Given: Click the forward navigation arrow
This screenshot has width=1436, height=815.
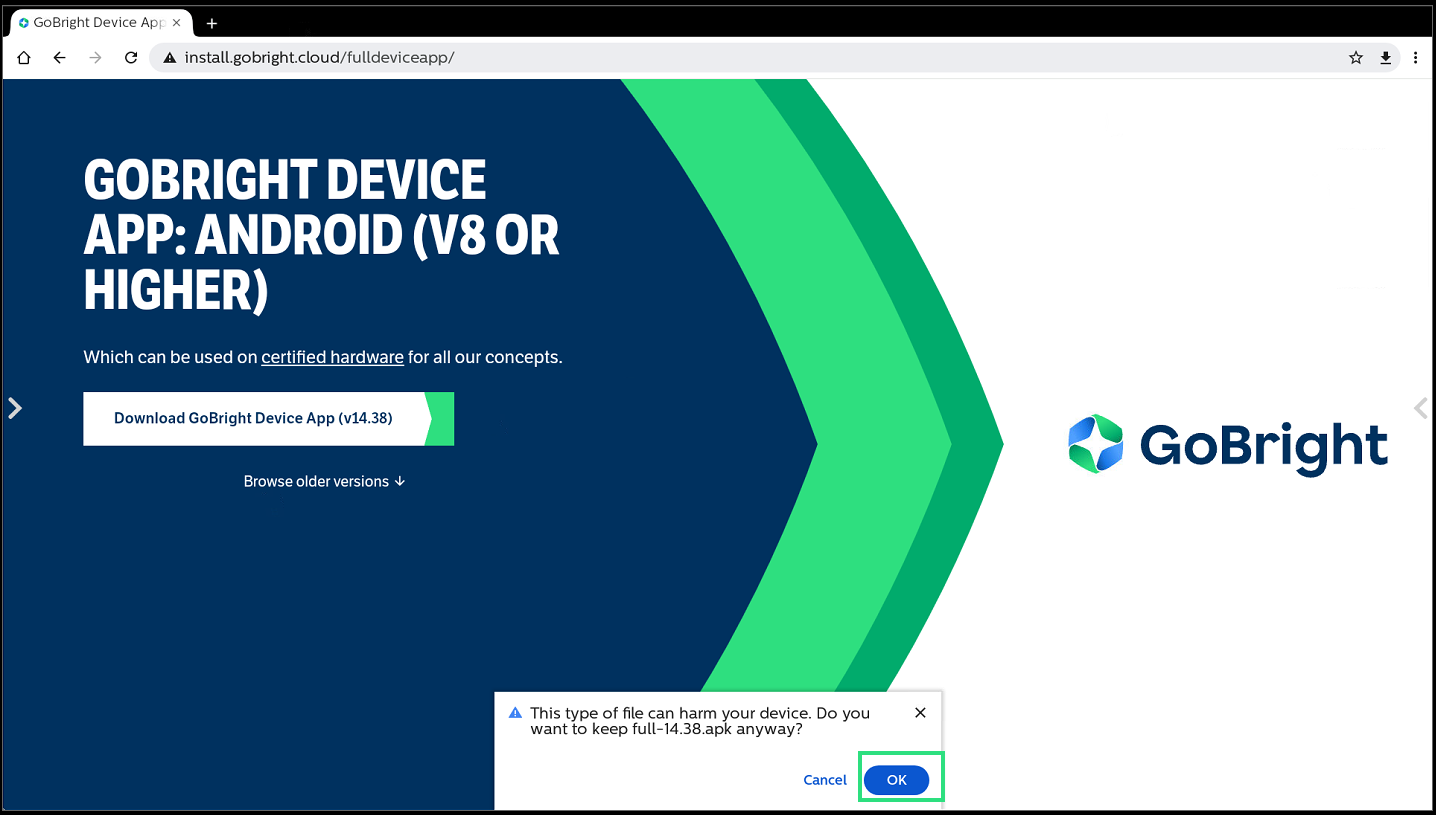Looking at the screenshot, I should pyautogui.click(x=95, y=58).
